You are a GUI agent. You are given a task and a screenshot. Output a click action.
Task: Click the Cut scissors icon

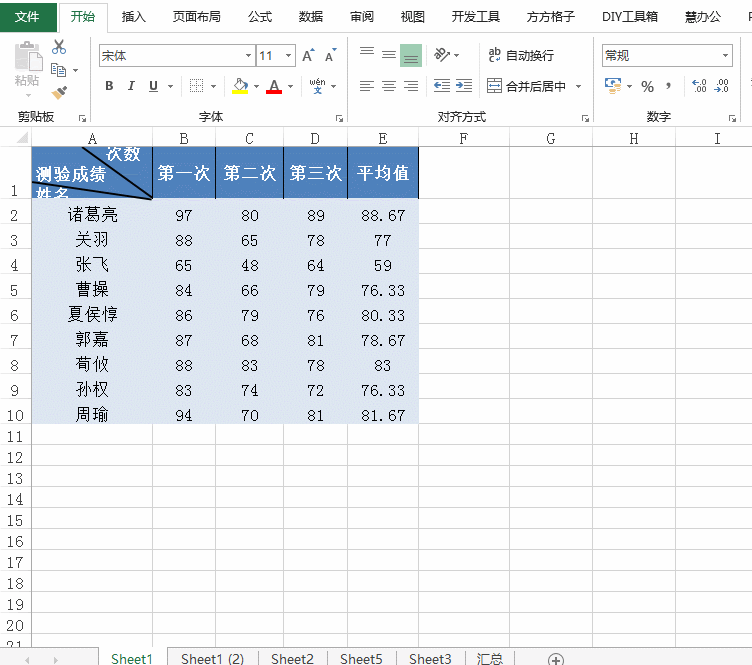tap(59, 47)
